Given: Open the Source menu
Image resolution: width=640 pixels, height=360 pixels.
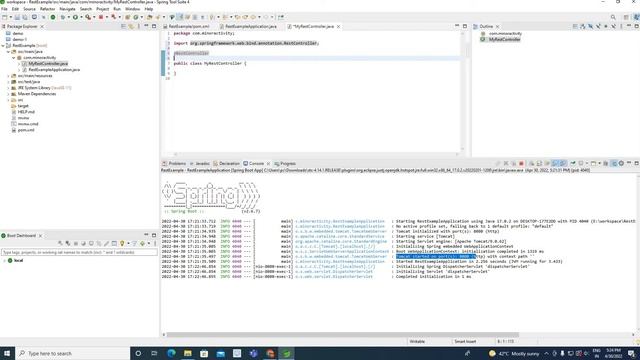Looking at the screenshot, I should coord(29,9).
